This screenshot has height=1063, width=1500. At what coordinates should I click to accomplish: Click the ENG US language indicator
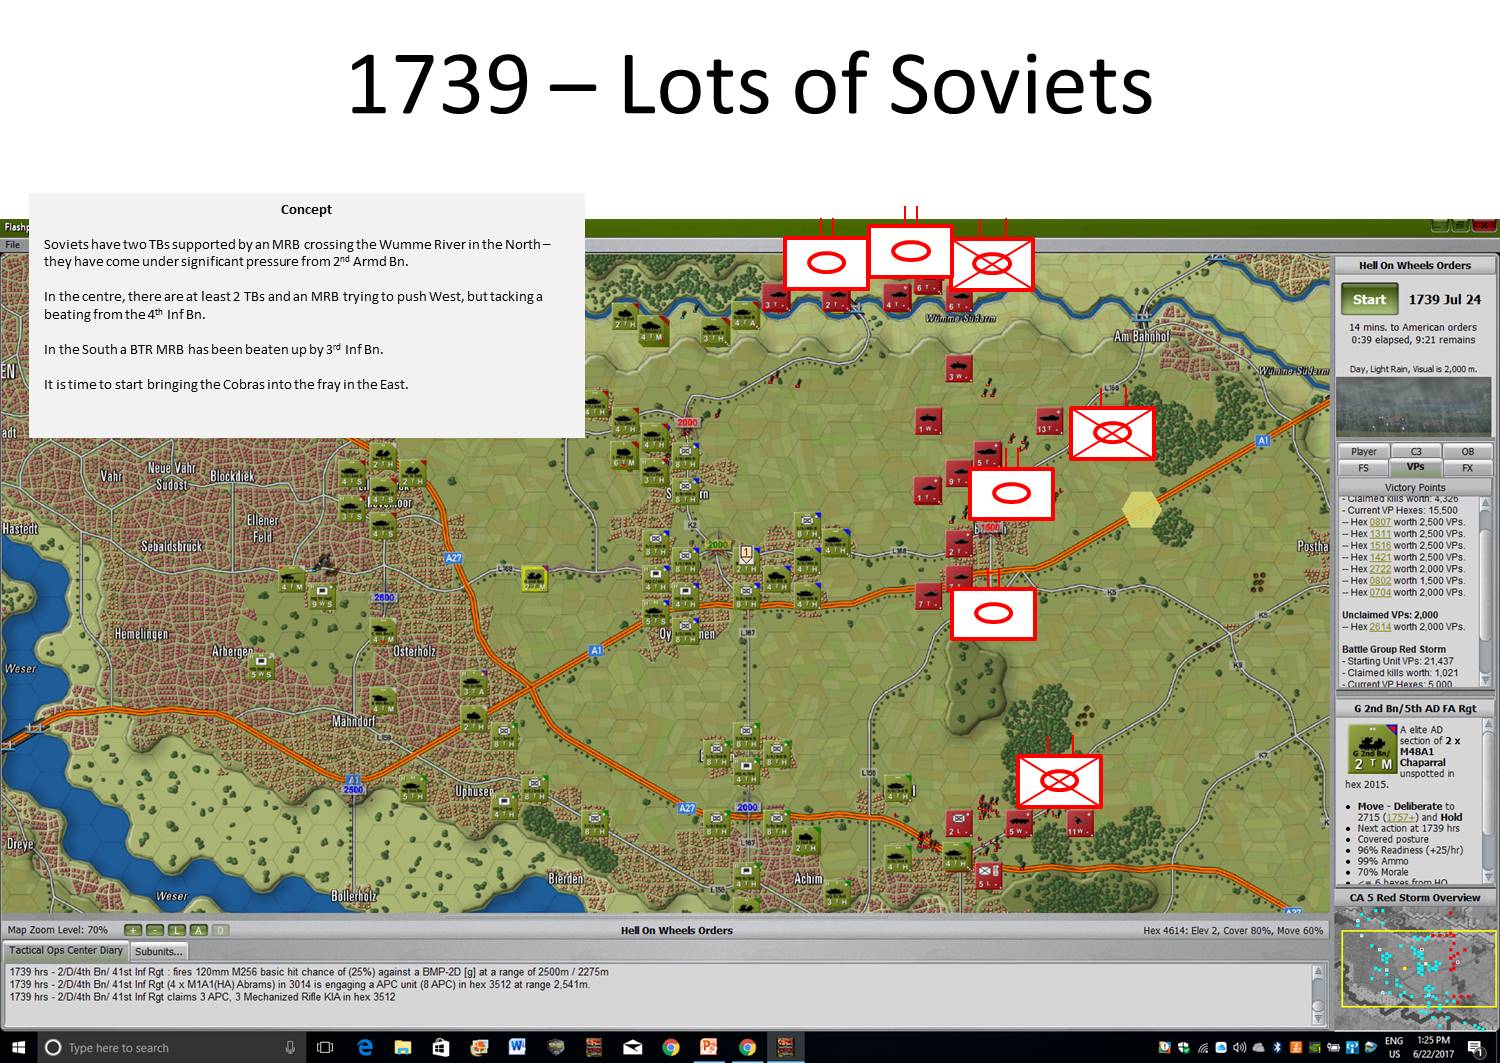click(x=1394, y=1047)
